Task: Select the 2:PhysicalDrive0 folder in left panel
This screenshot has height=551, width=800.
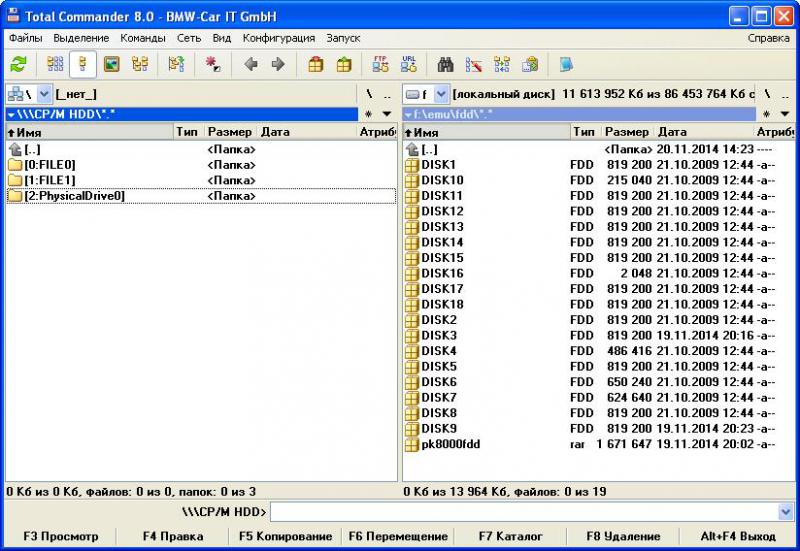Action: point(74,196)
